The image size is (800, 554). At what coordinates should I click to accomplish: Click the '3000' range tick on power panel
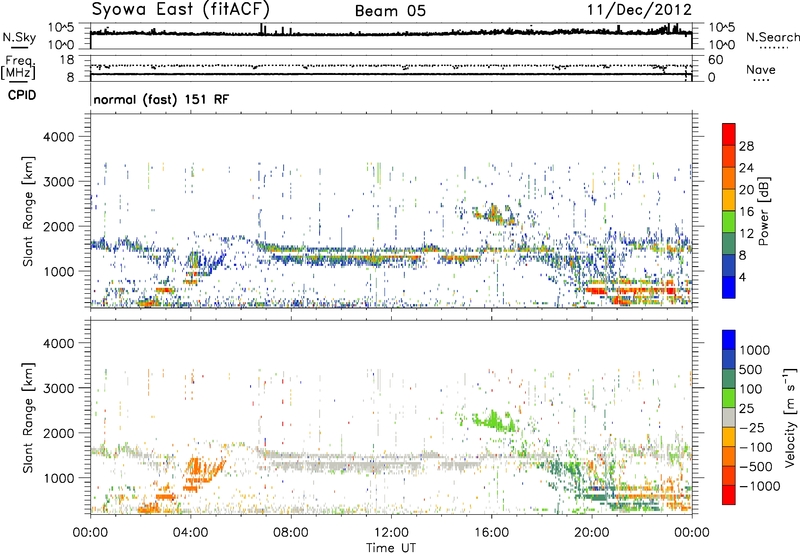59,182
